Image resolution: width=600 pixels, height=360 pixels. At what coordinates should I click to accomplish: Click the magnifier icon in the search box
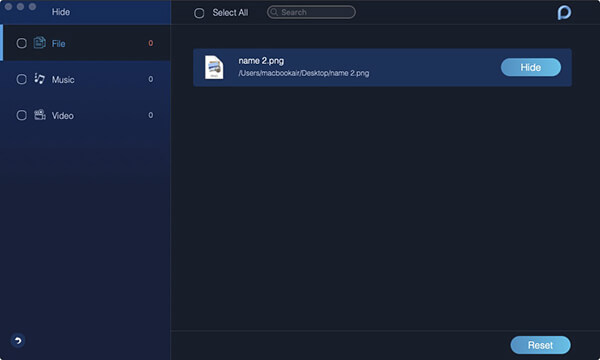(x=274, y=12)
